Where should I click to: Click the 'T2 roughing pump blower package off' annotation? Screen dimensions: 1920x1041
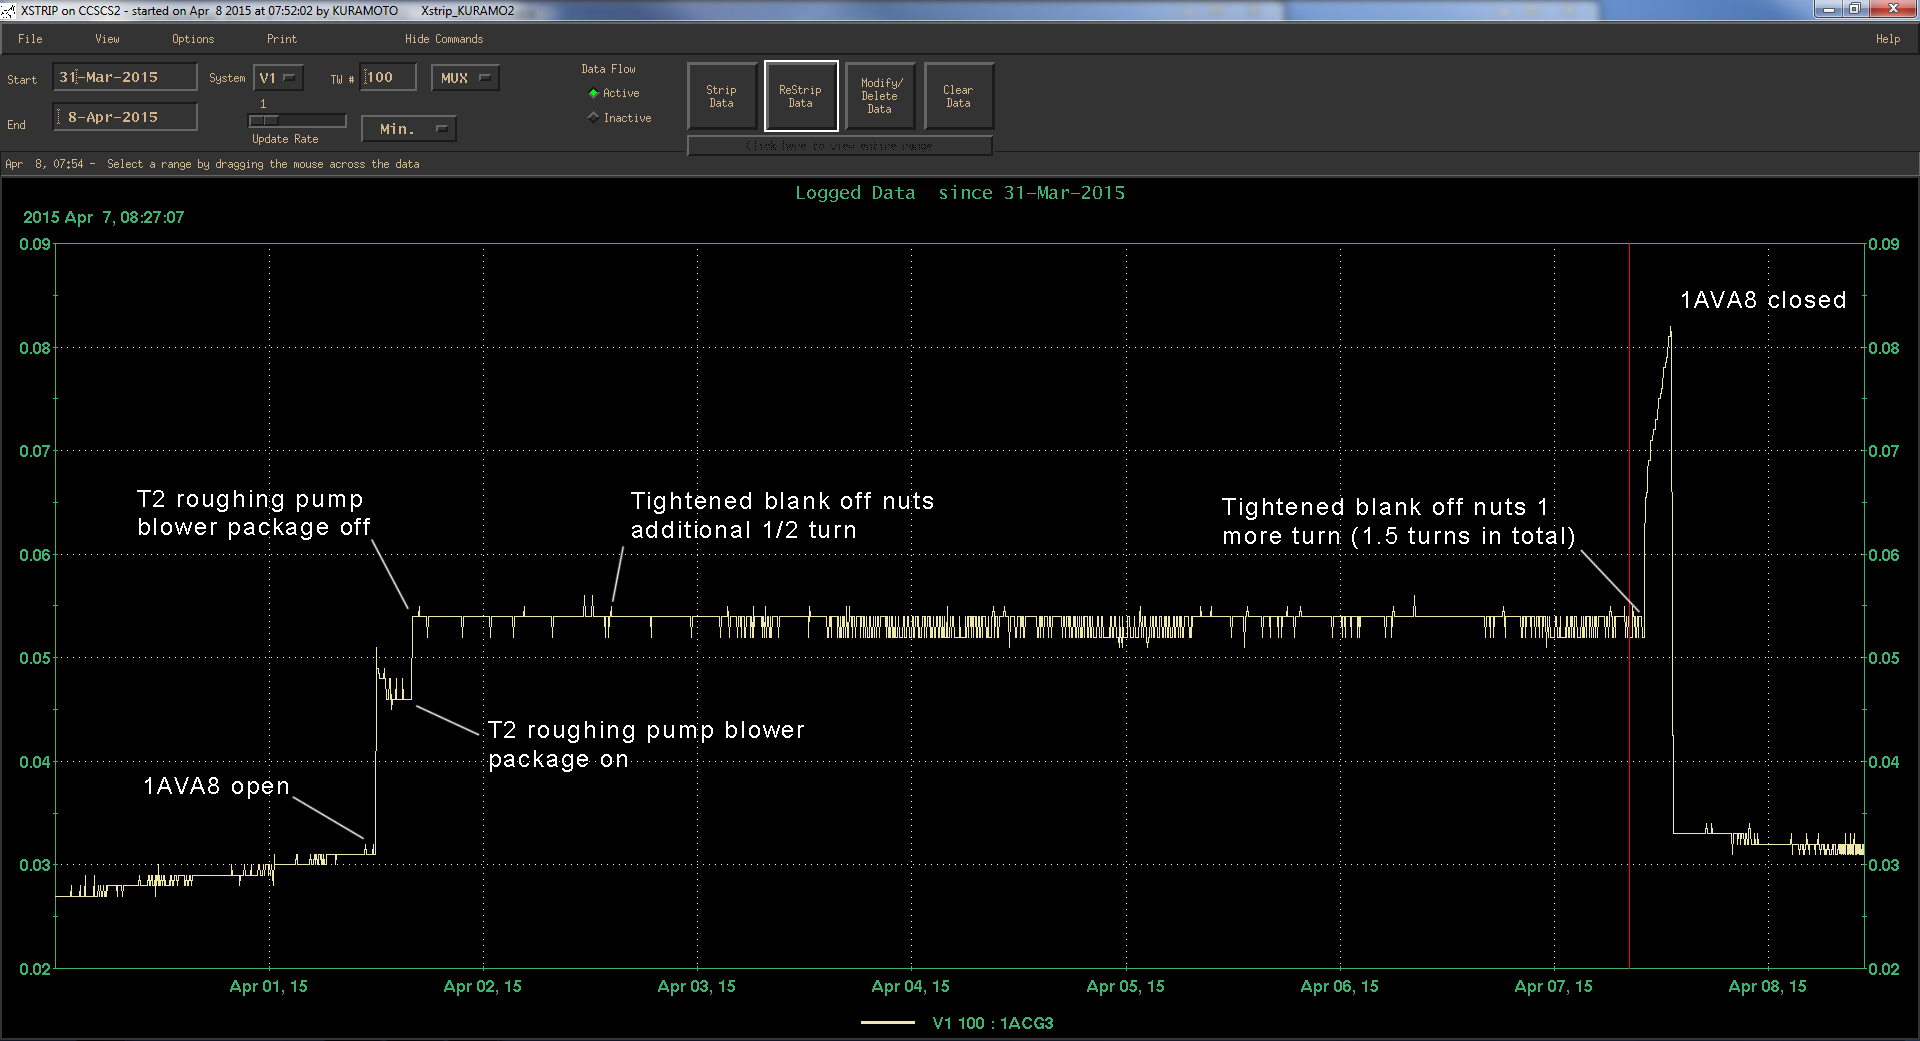(x=254, y=513)
